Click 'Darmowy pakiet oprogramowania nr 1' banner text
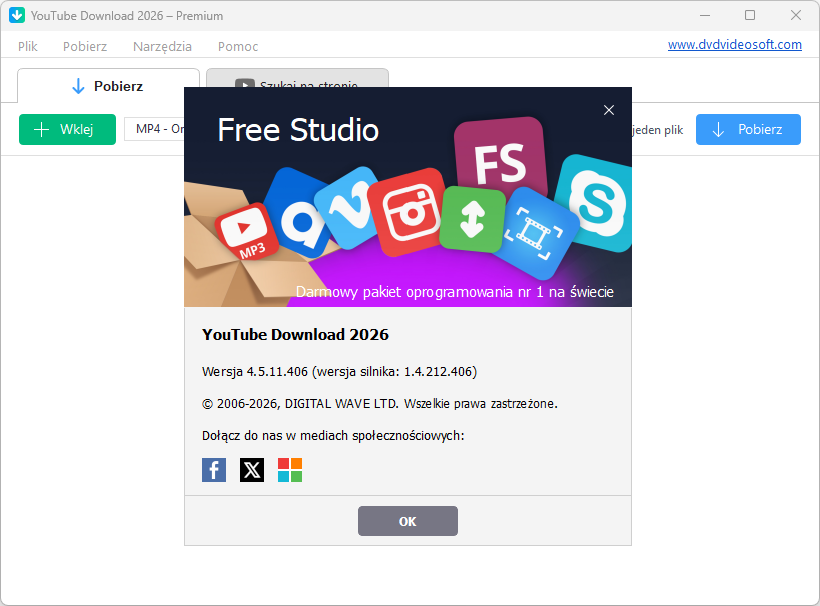 pyautogui.click(x=454, y=292)
